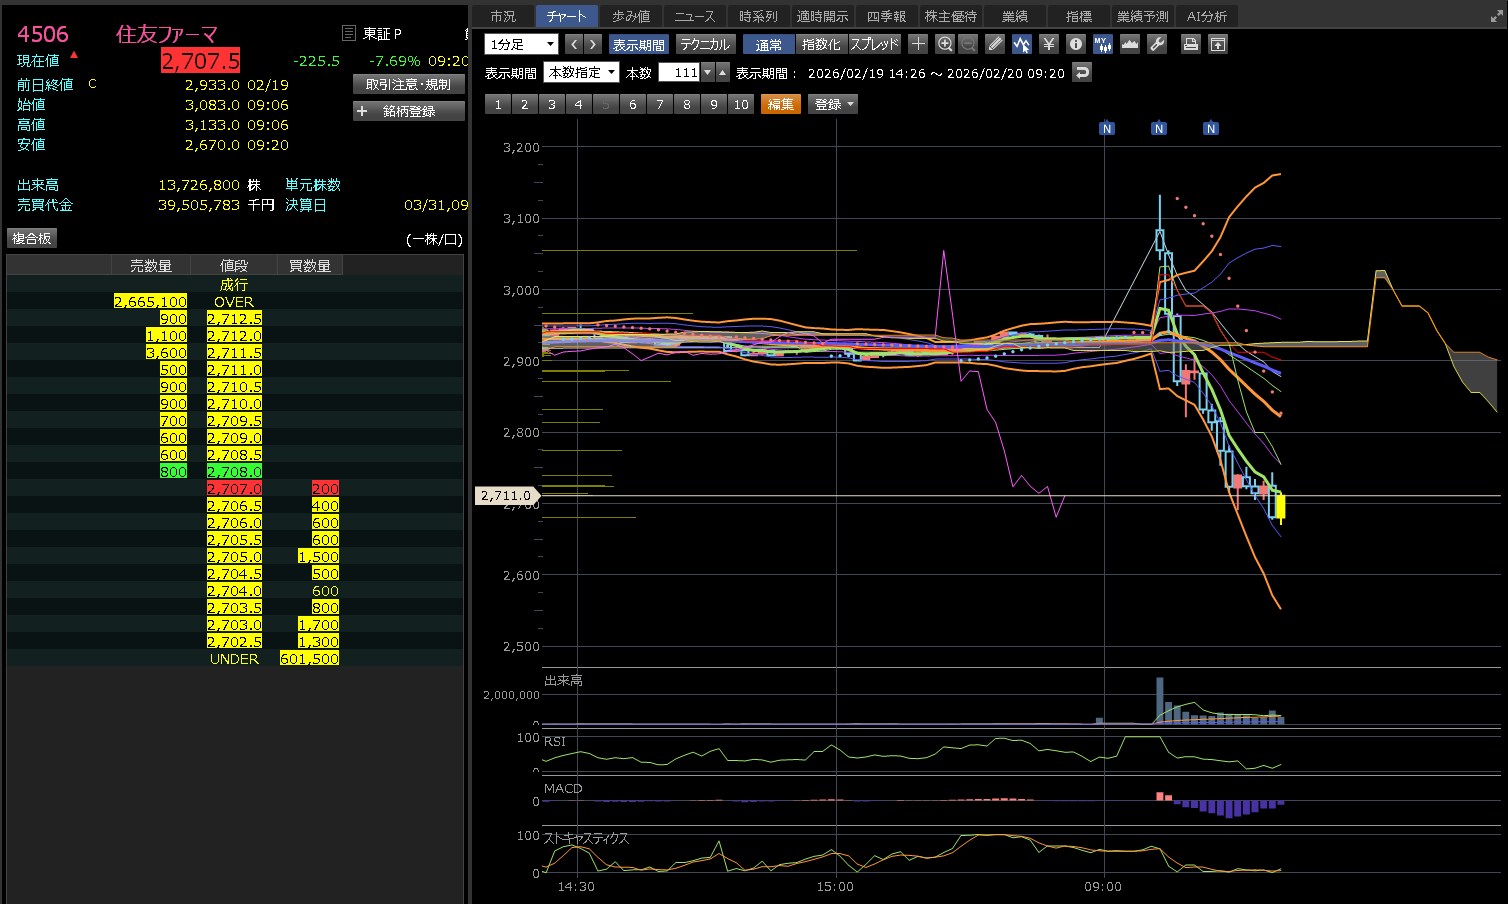1508x904 pixels.
Task: Open the info circle icon
Action: [x=1075, y=44]
